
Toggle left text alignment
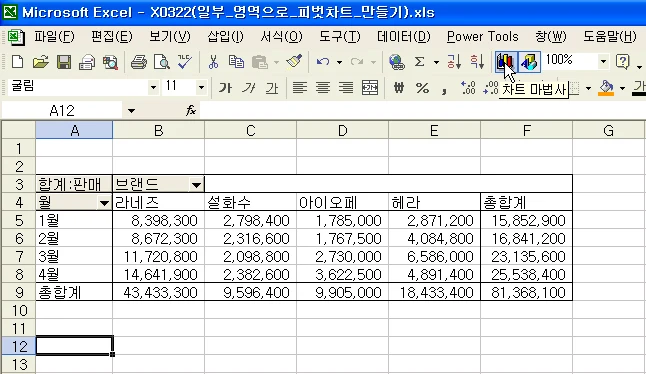(x=300, y=88)
